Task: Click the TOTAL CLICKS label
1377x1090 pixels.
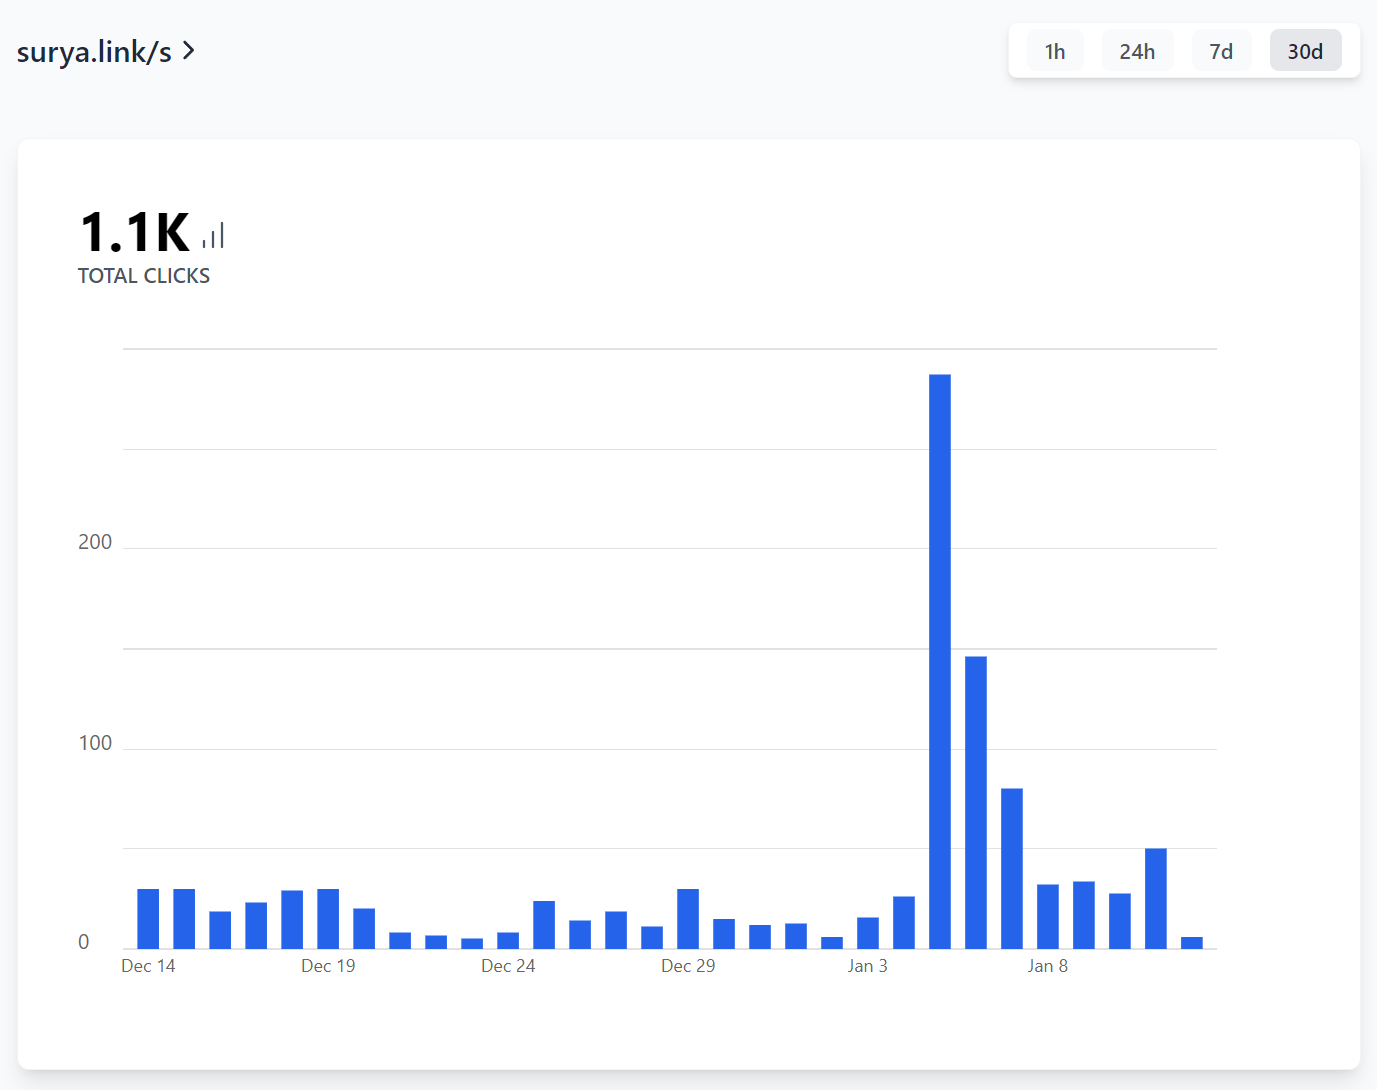Action: coord(144,276)
